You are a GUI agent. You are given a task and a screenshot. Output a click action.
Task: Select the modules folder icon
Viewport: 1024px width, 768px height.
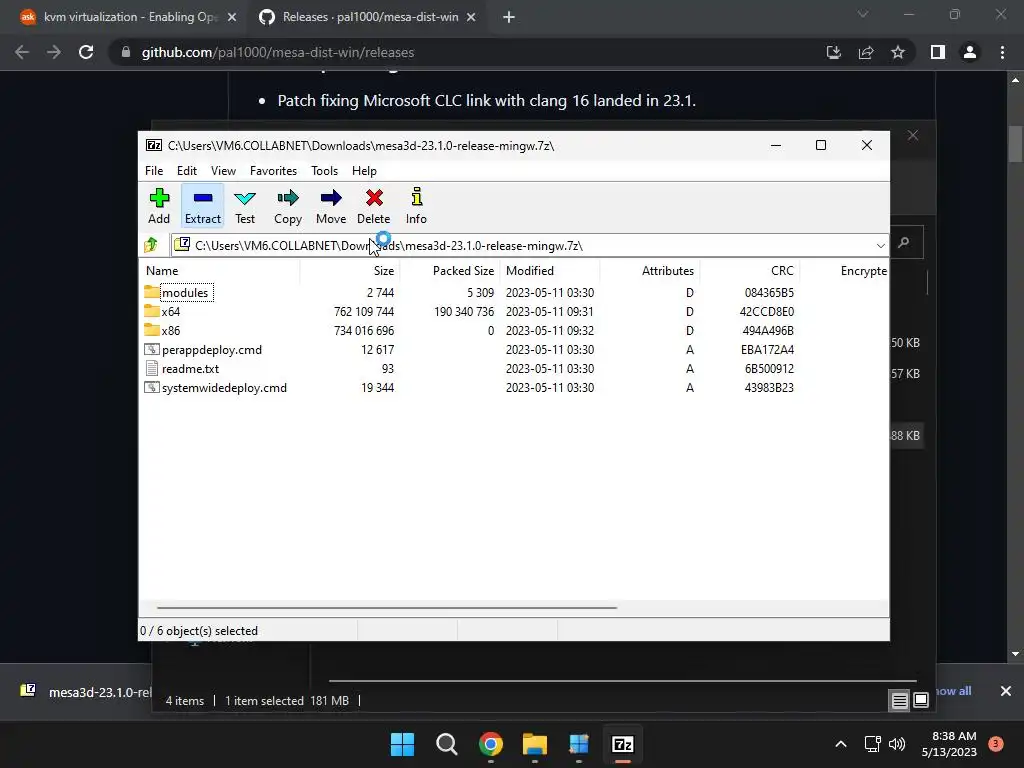pyautogui.click(x=152, y=292)
